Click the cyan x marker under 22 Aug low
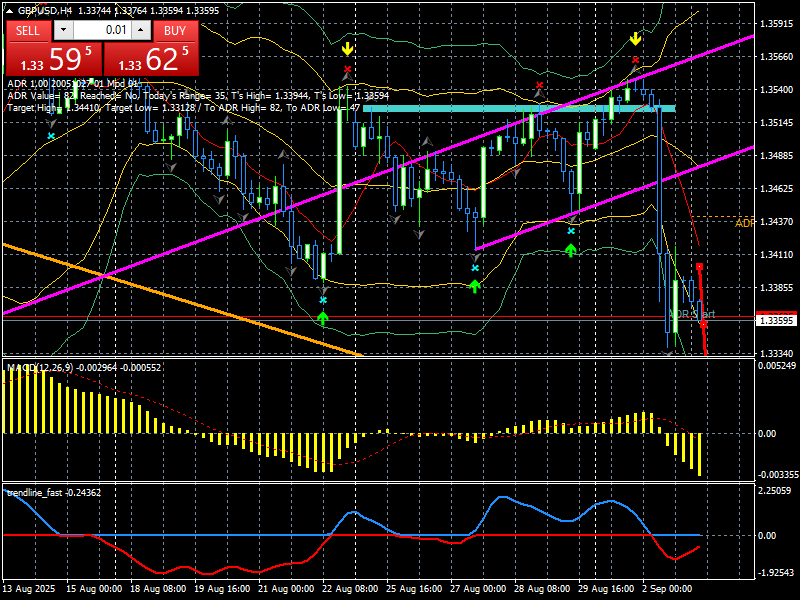Image resolution: width=800 pixels, height=600 pixels. point(323,300)
